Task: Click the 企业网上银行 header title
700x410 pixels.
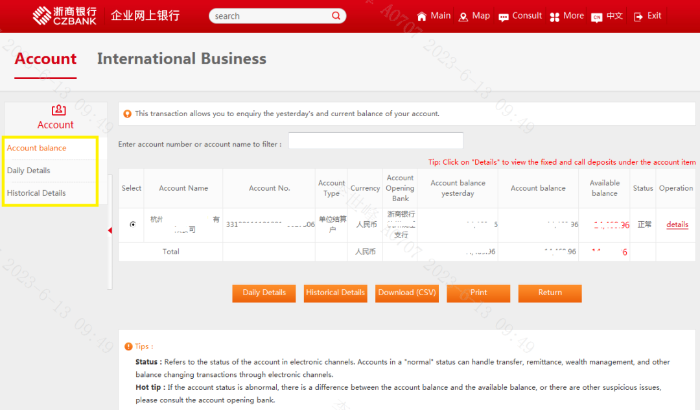Action: [x=145, y=16]
